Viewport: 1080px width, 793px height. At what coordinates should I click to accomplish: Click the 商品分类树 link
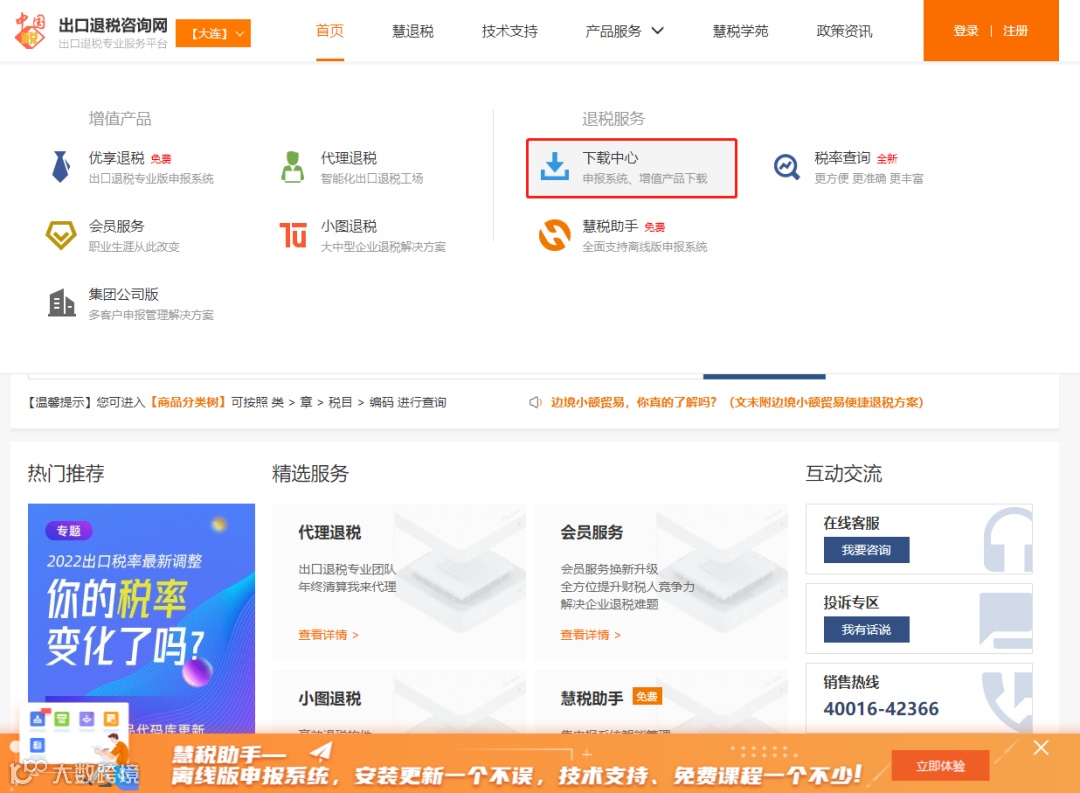(188, 402)
